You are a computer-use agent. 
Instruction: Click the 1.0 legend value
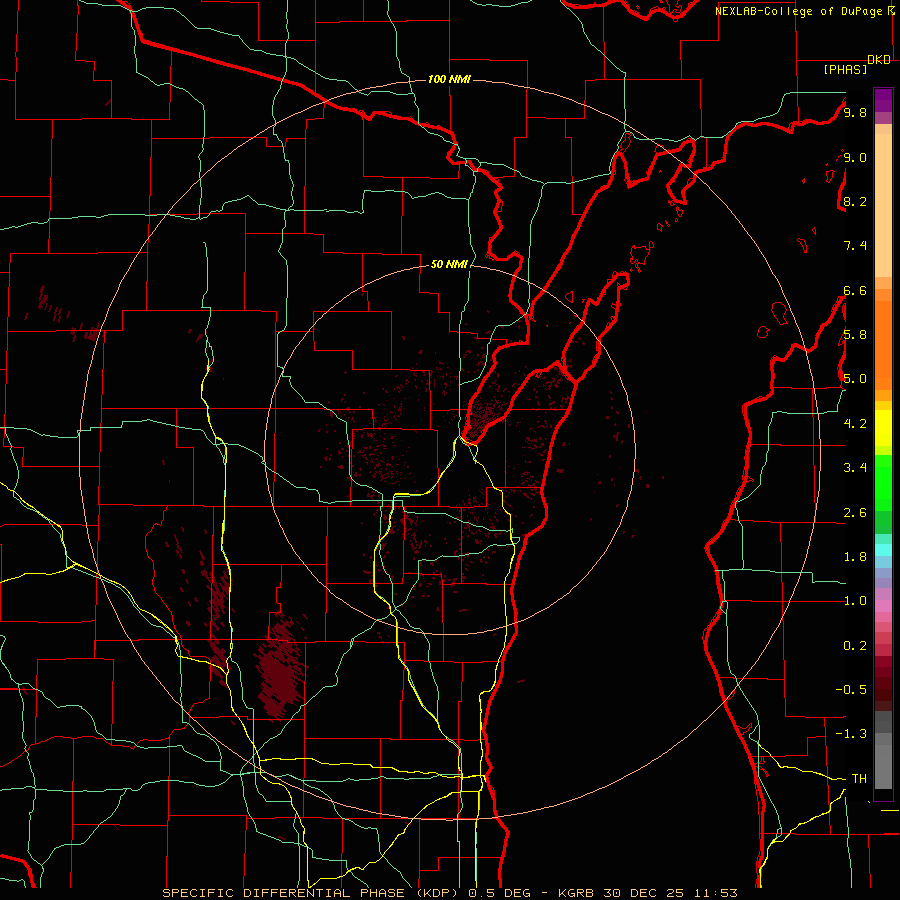pyautogui.click(x=855, y=601)
